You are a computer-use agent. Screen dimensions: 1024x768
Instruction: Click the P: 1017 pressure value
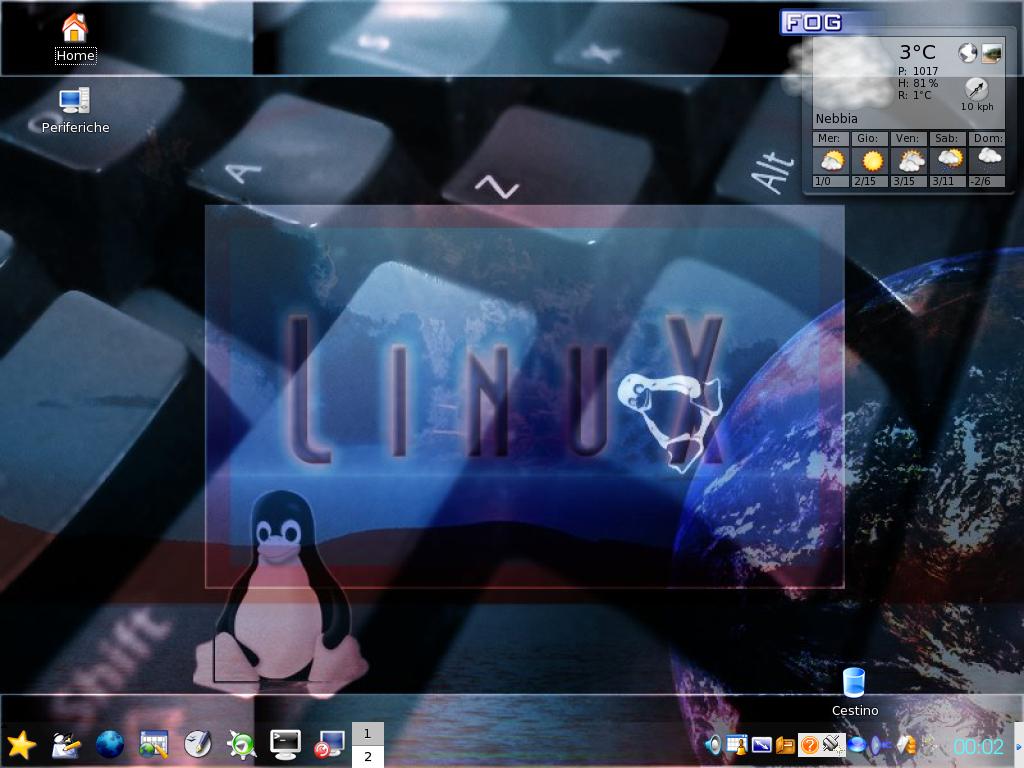[x=918, y=71]
